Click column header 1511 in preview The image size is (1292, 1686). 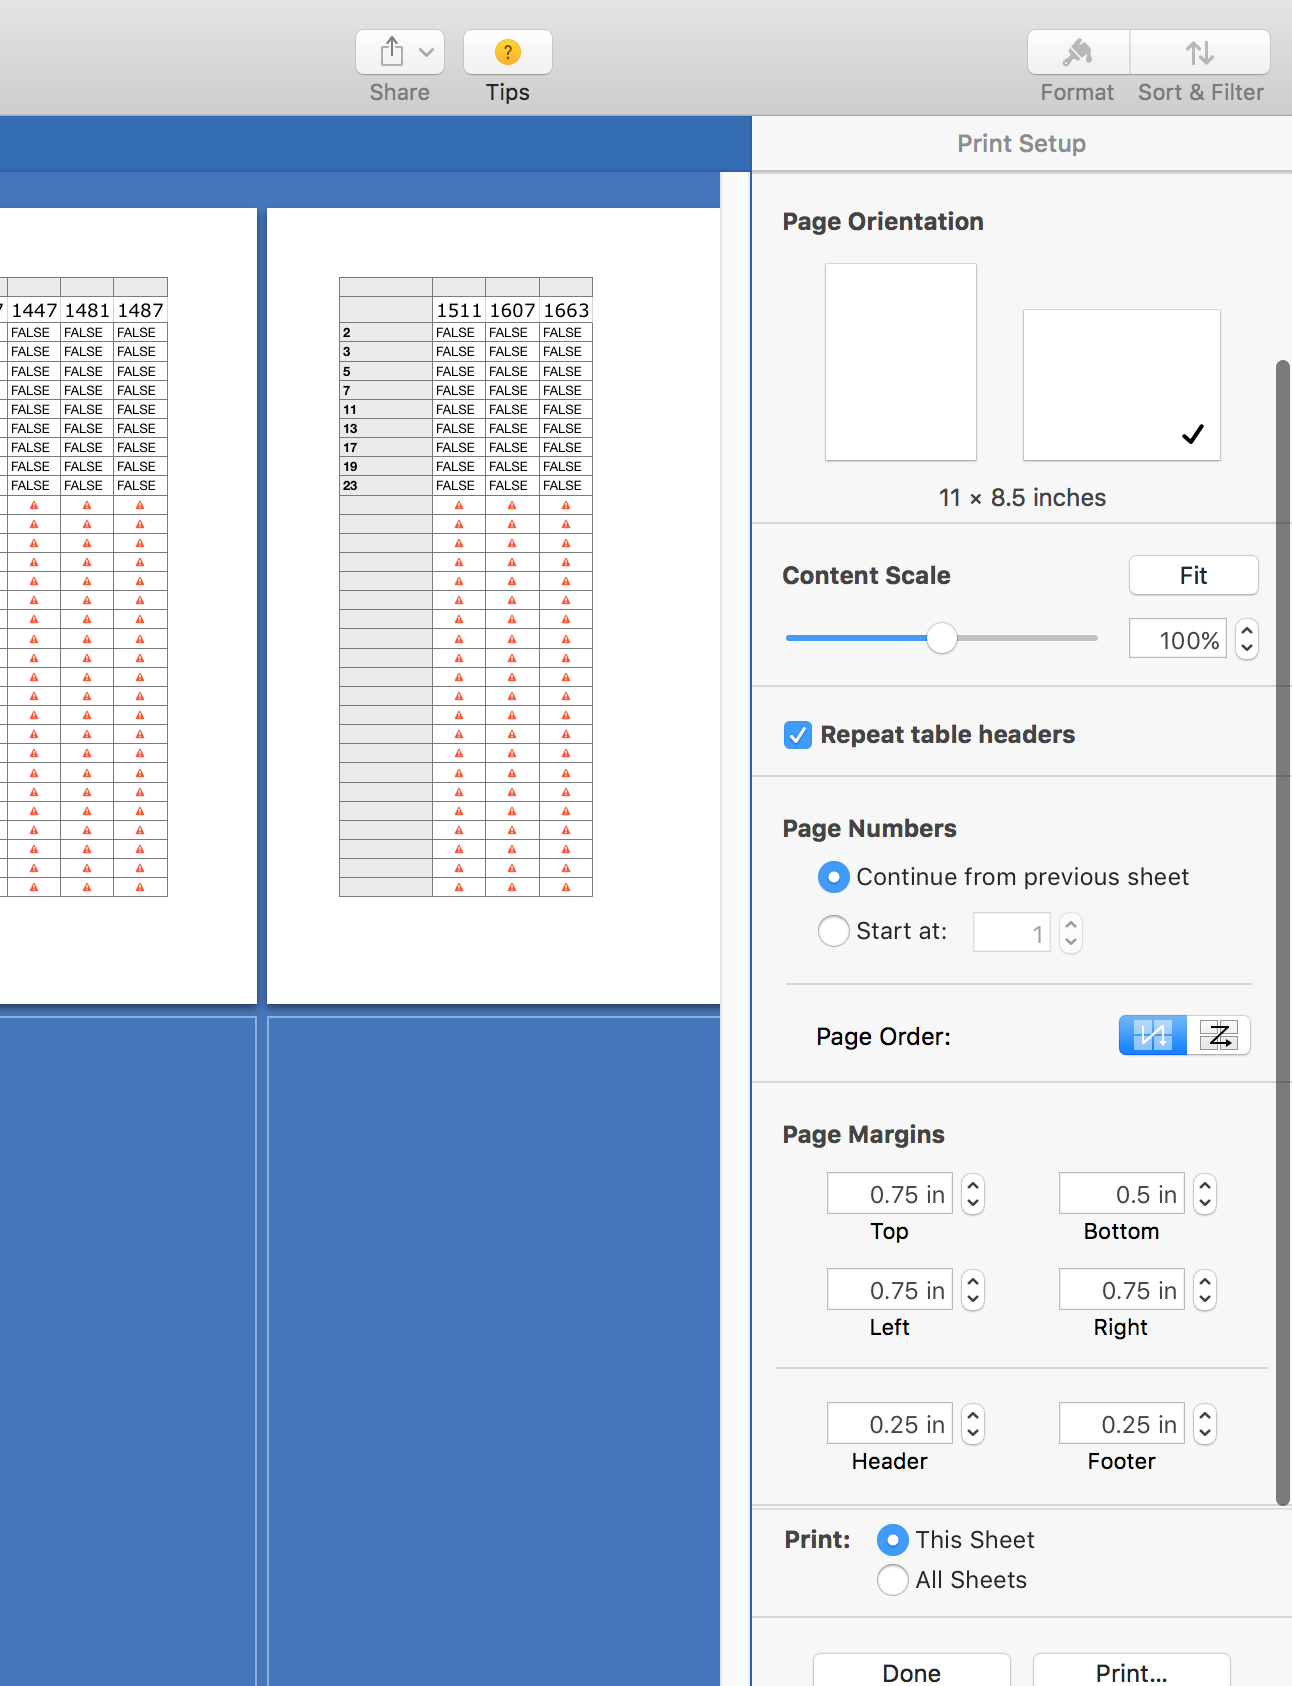tap(459, 310)
